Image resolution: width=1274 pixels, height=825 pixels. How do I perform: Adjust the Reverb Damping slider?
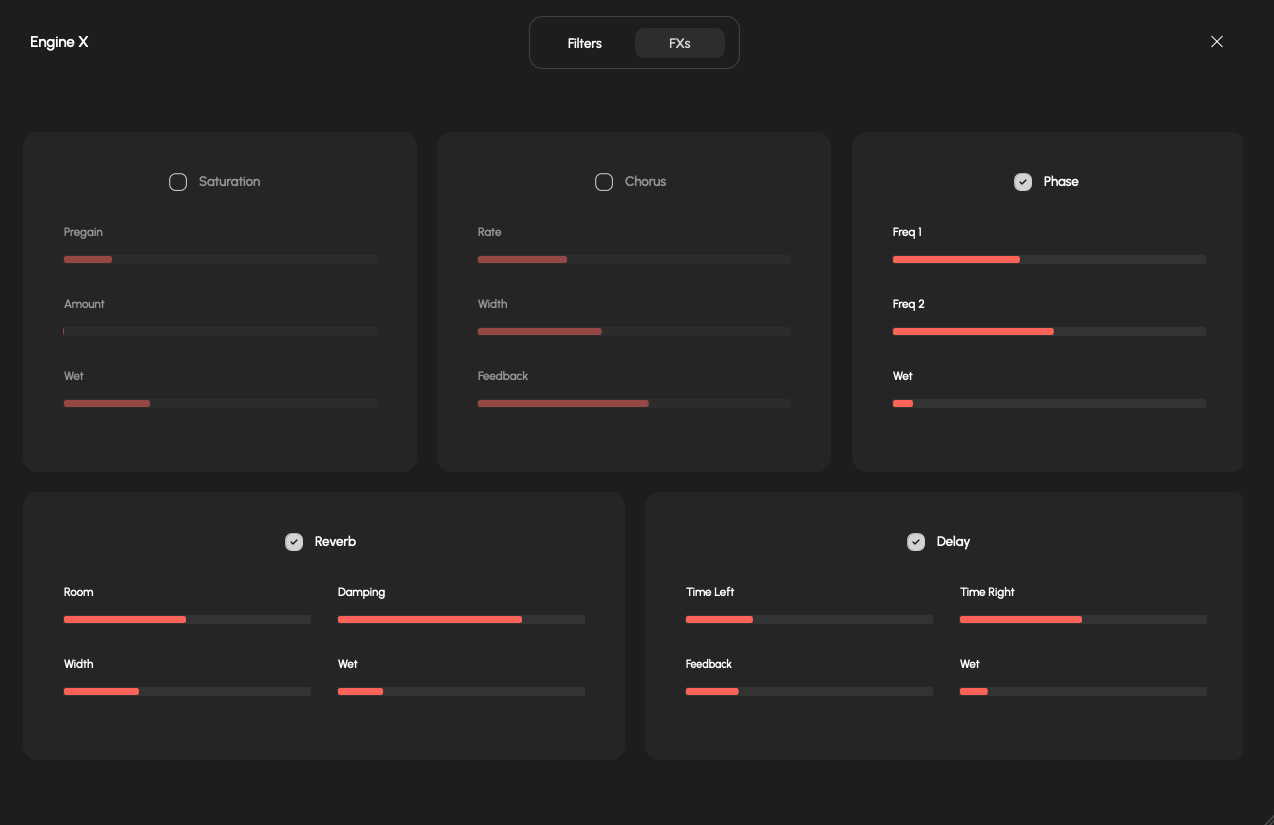[x=461, y=620]
